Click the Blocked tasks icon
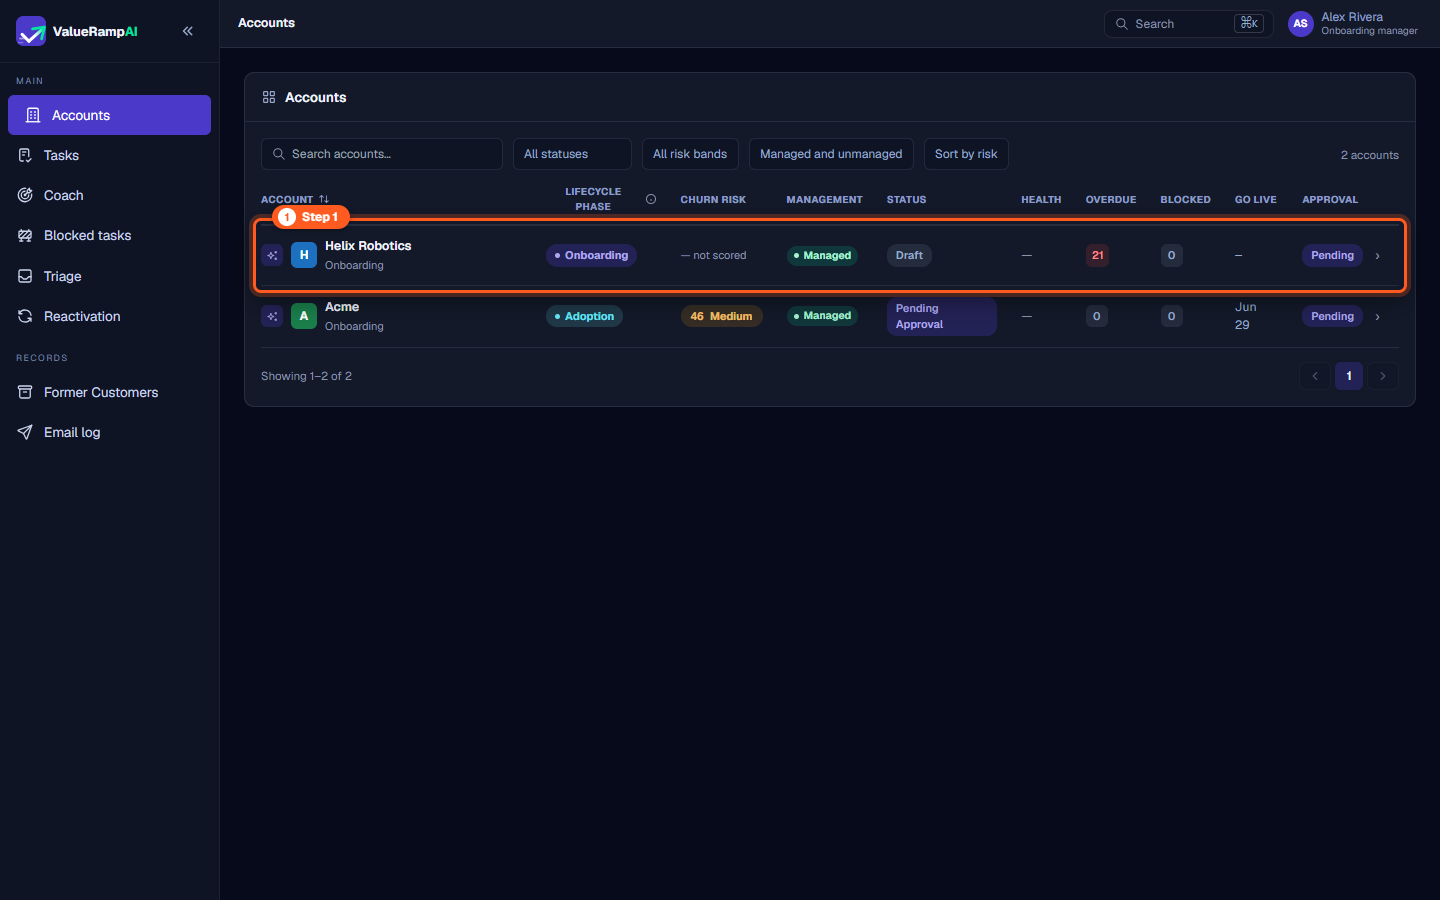 coord(25,235)
